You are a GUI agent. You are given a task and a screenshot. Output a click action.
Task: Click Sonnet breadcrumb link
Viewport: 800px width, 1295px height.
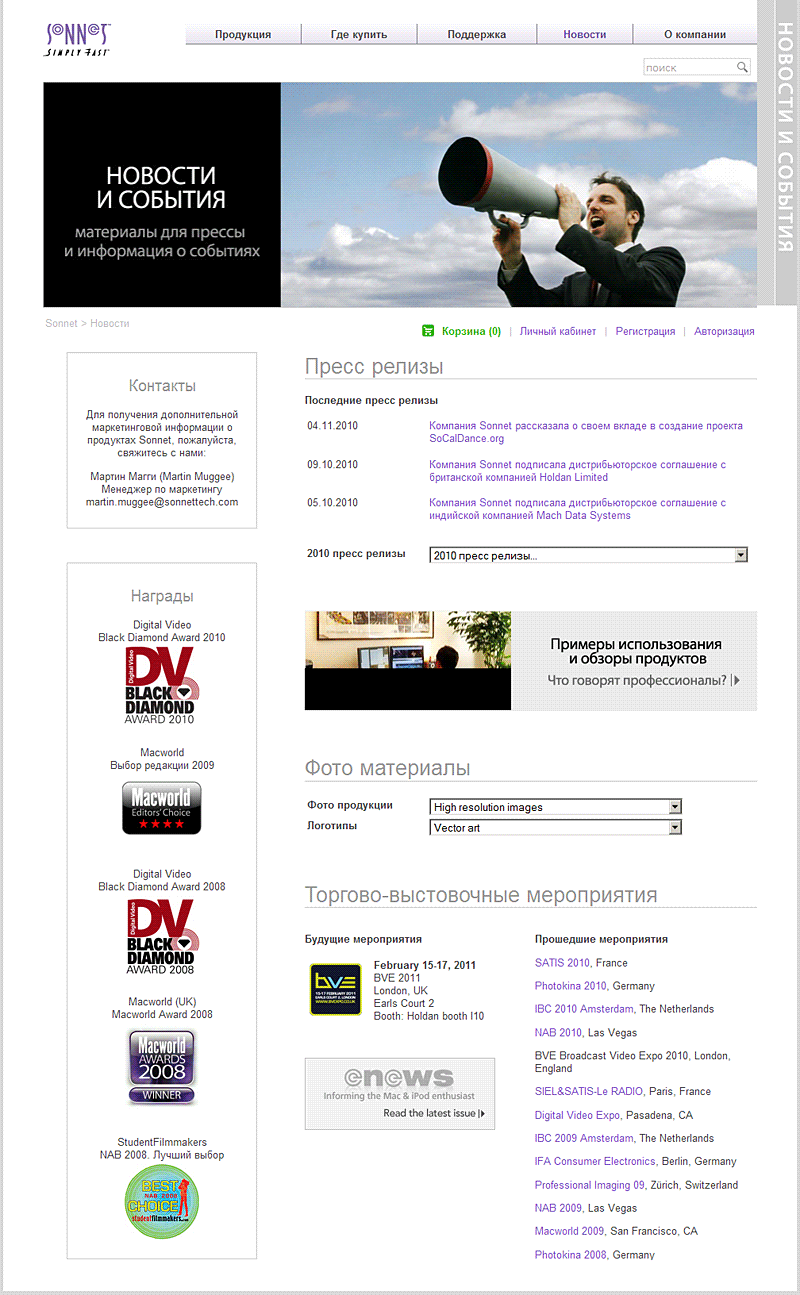point(61,323)
